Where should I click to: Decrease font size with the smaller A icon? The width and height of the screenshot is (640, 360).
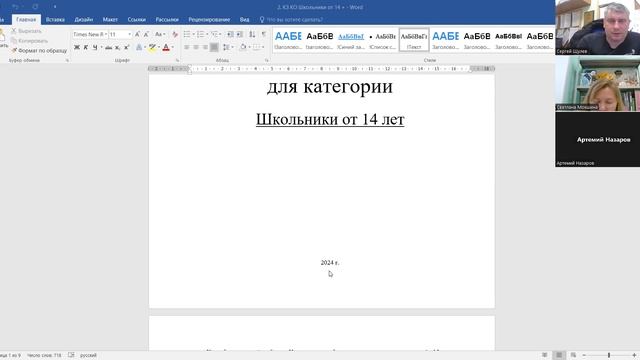tap(146, 34)
